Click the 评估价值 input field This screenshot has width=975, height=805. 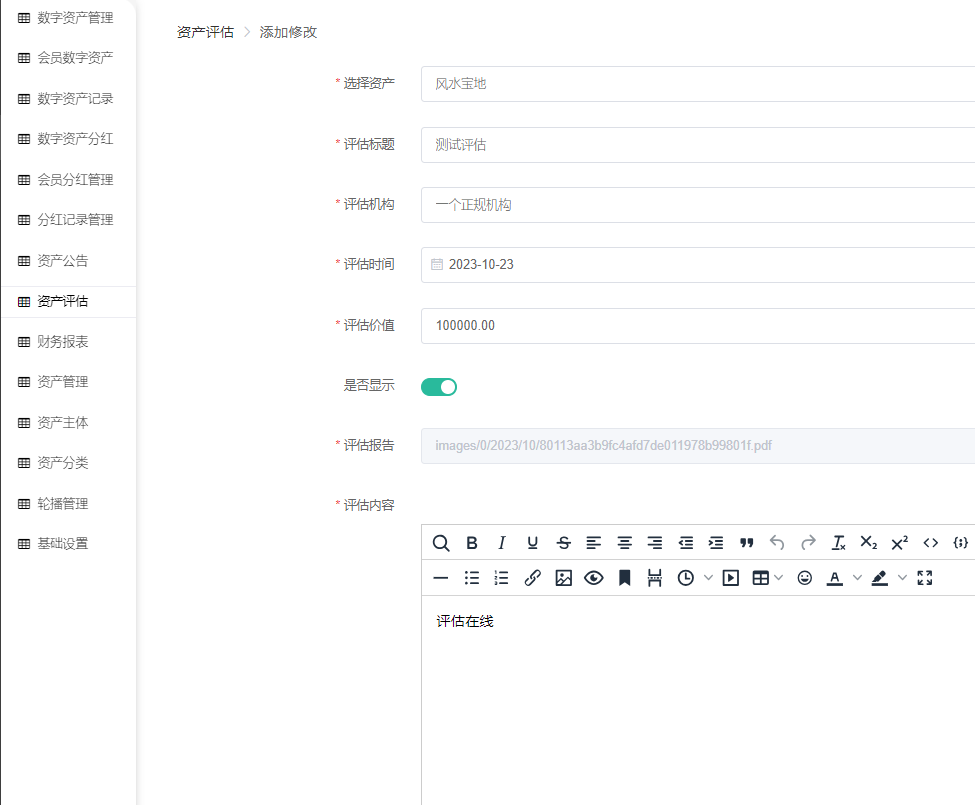coord(698,326)
